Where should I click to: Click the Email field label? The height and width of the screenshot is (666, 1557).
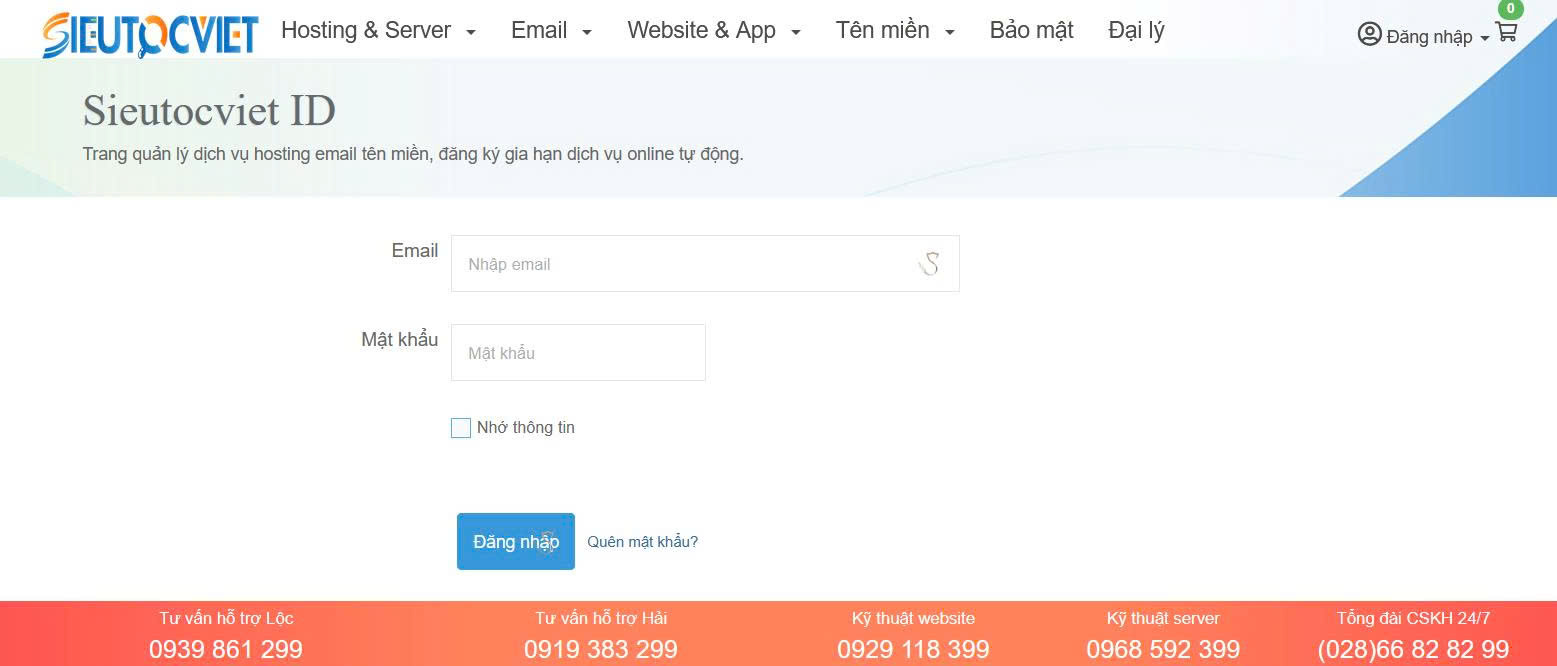tap(415, 251)
